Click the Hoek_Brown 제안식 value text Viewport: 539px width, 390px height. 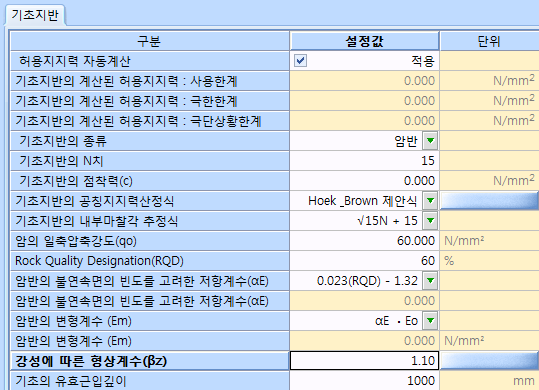tap(363, 201)
